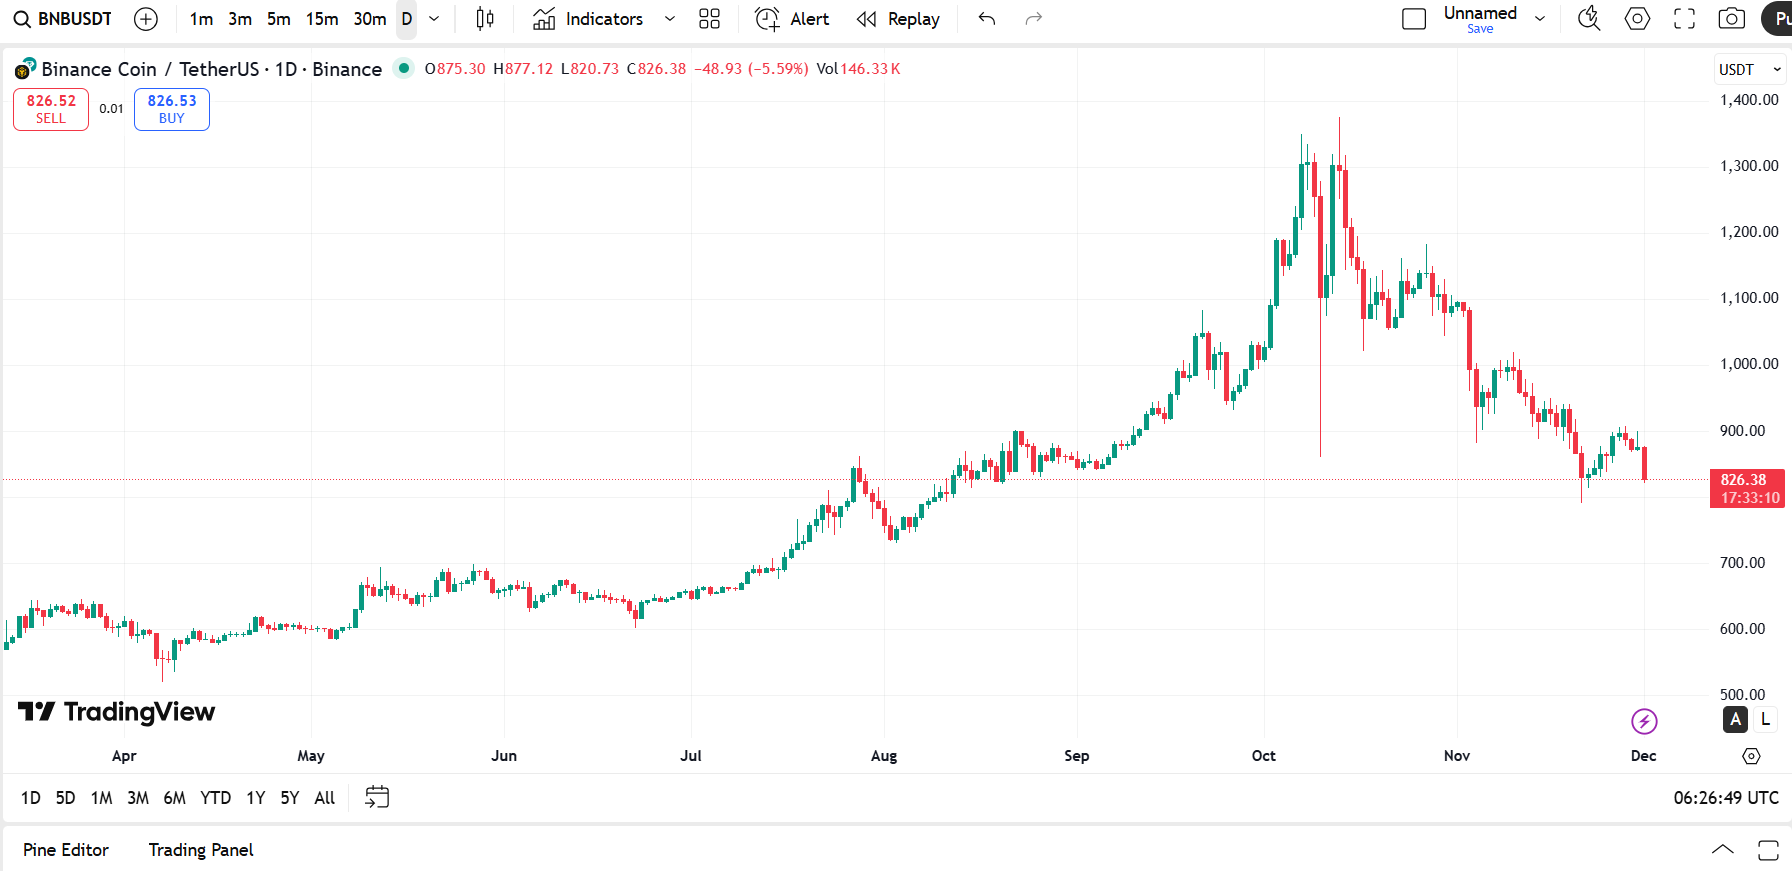This screenshot has width=1792, height=871.
Task: Click the candlestick chart style icon
Action: (x=484, y=18)
